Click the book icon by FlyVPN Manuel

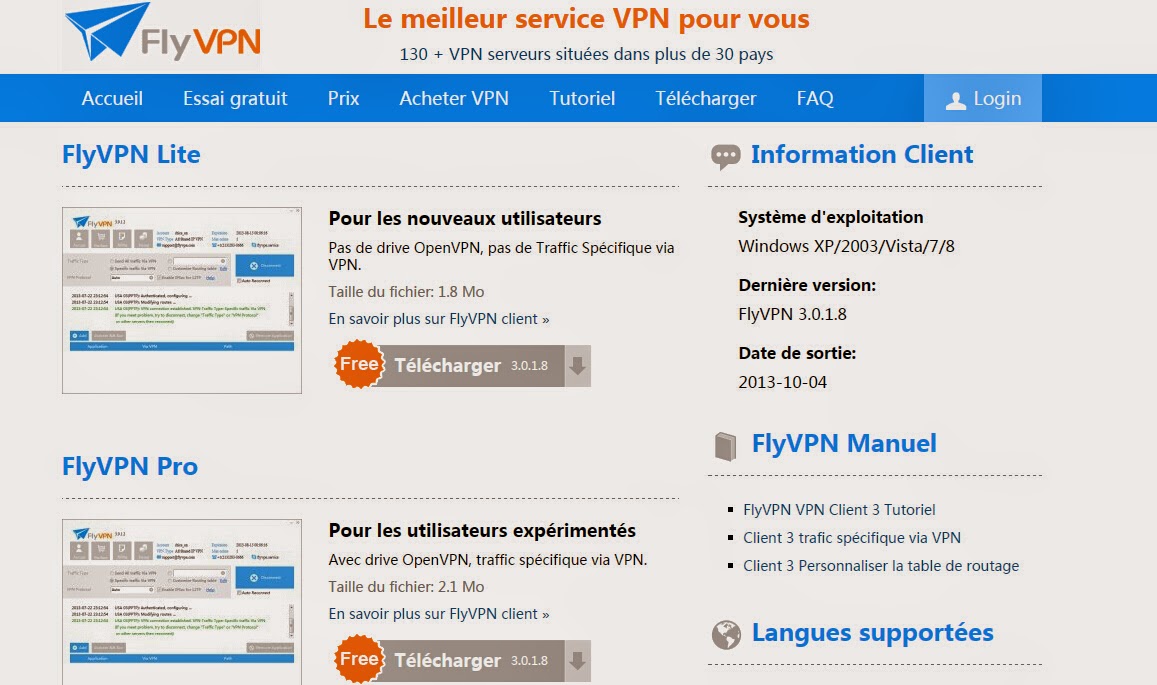coord(725,446)
